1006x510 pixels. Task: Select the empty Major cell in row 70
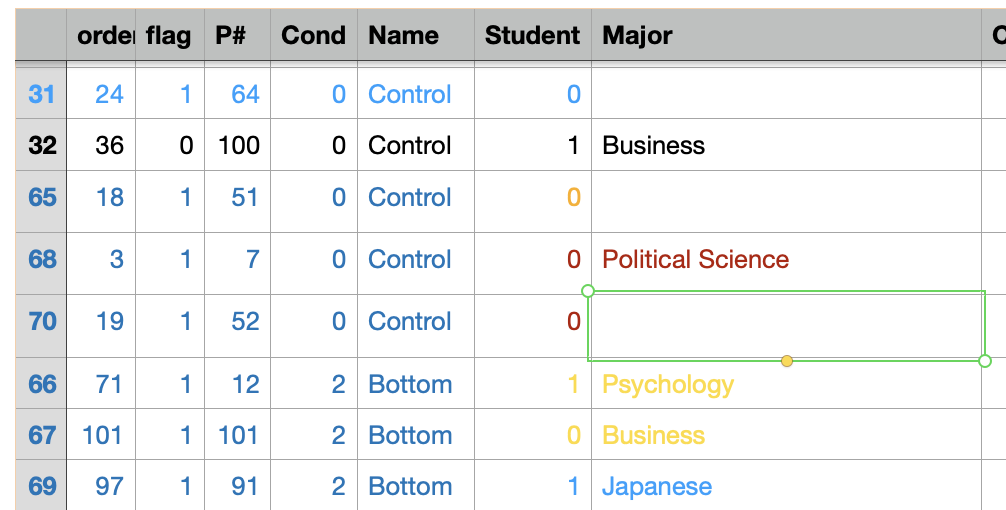pos(786,326)
